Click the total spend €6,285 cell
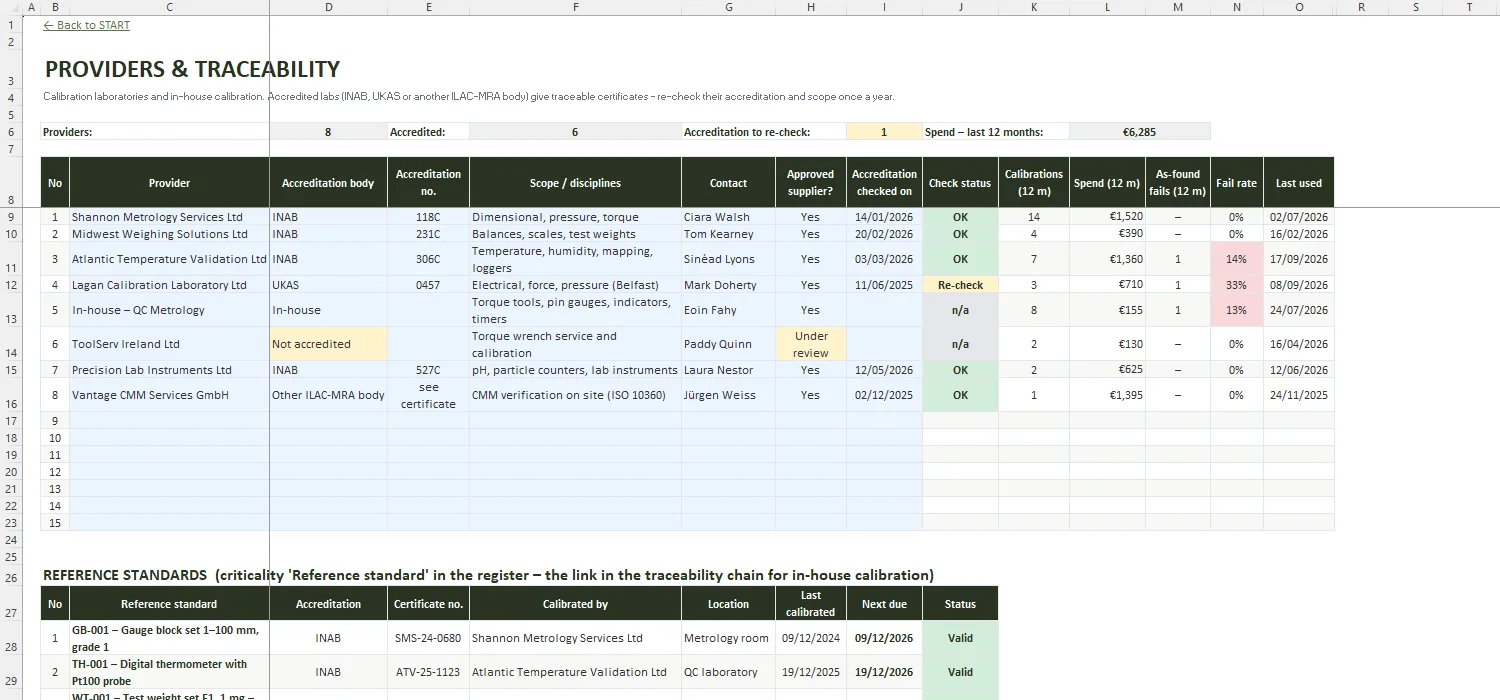1500x700 pixels. (1139, 132)
